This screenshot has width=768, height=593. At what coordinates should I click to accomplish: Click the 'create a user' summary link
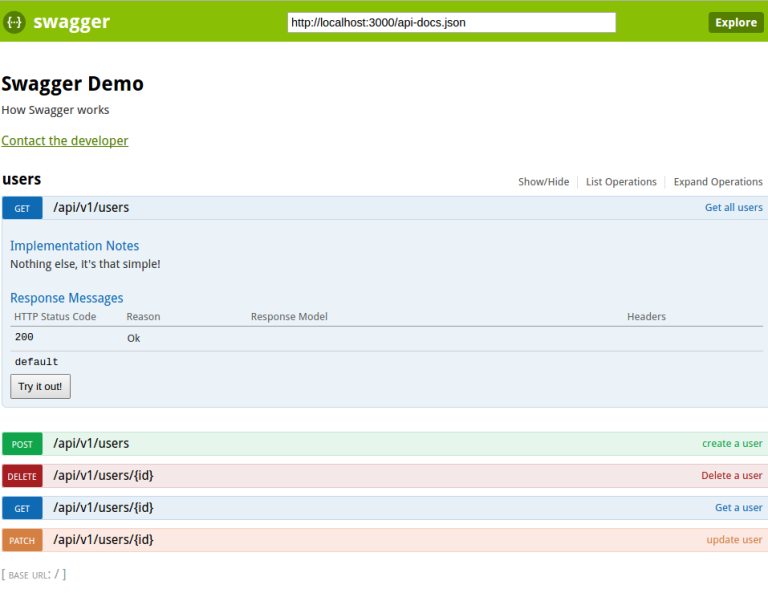tap(732, 444)
